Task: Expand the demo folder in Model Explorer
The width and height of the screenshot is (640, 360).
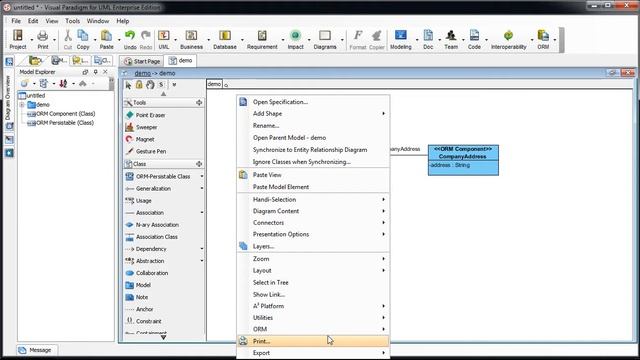Action: coord(22,105)
